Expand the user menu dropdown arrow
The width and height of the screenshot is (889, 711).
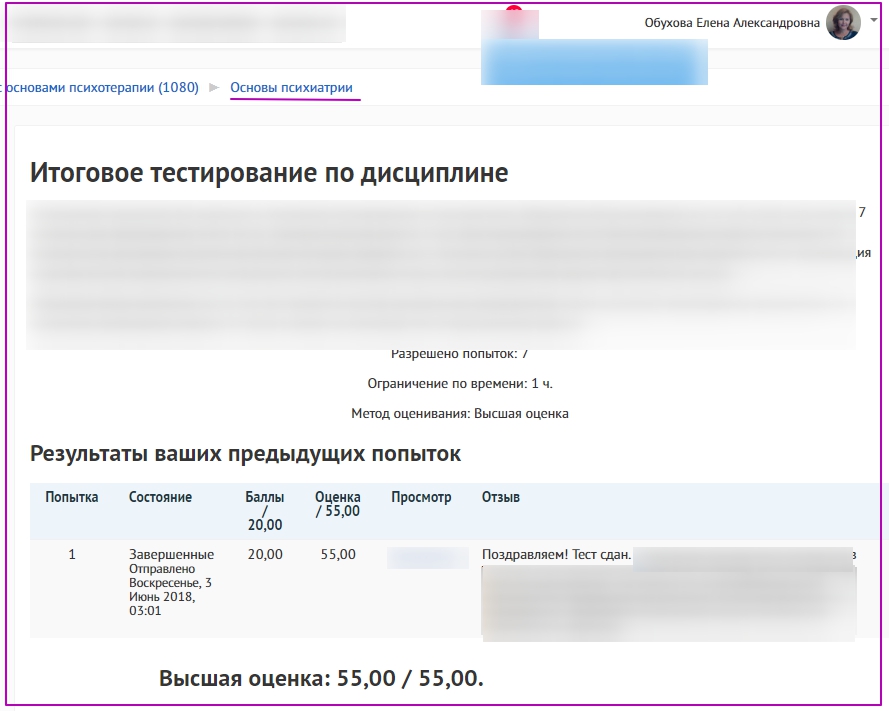point(873,20)
